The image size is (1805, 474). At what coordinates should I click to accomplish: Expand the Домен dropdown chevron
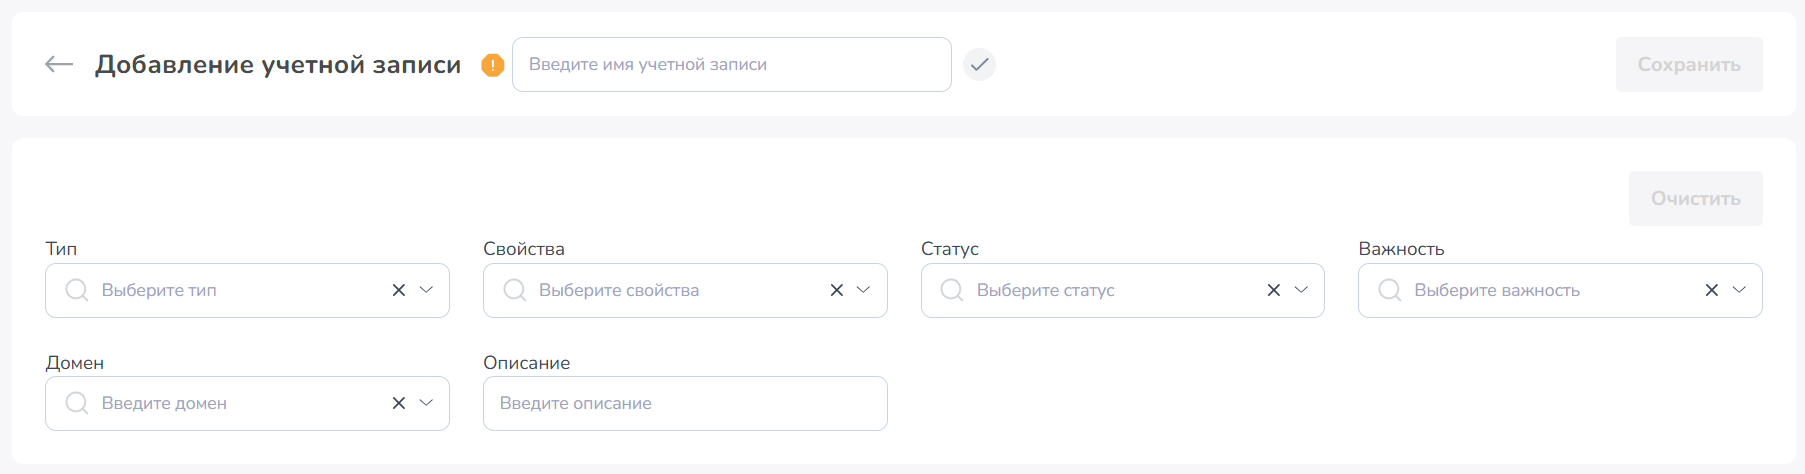(x=426, y=403)
